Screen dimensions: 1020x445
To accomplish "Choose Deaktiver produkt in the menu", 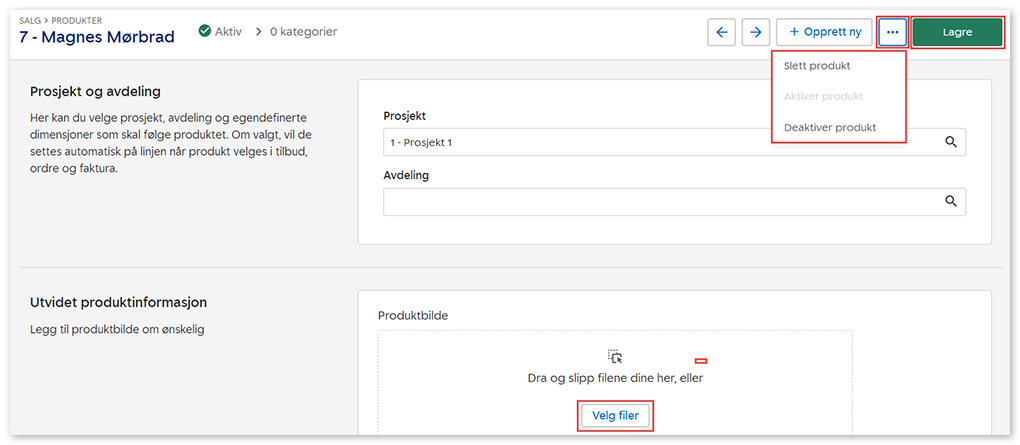I will coord(830,127).
